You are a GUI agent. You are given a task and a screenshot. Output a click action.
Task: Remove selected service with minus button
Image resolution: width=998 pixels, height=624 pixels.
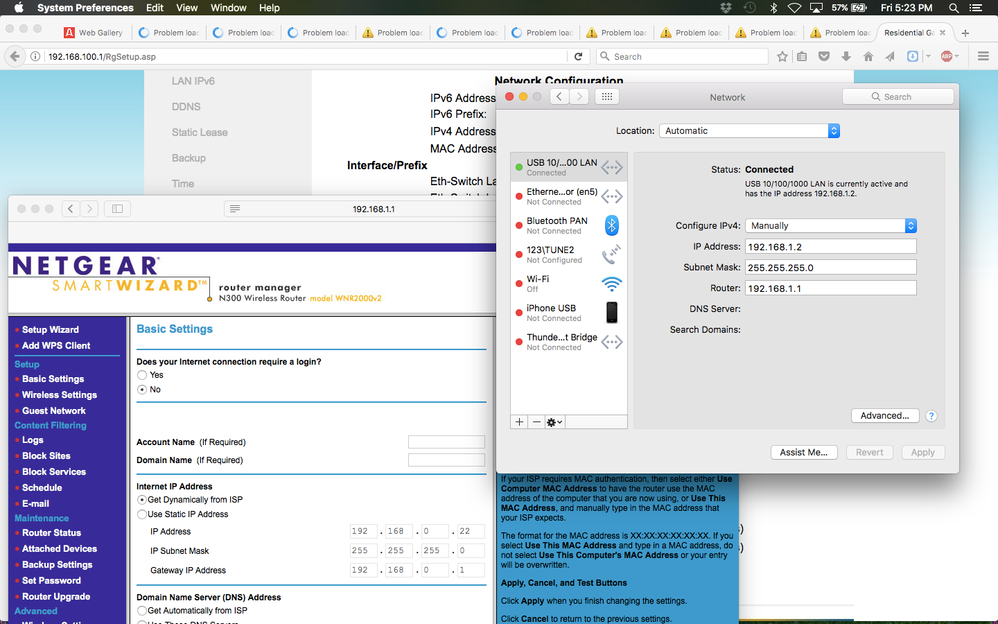[536, 422]
